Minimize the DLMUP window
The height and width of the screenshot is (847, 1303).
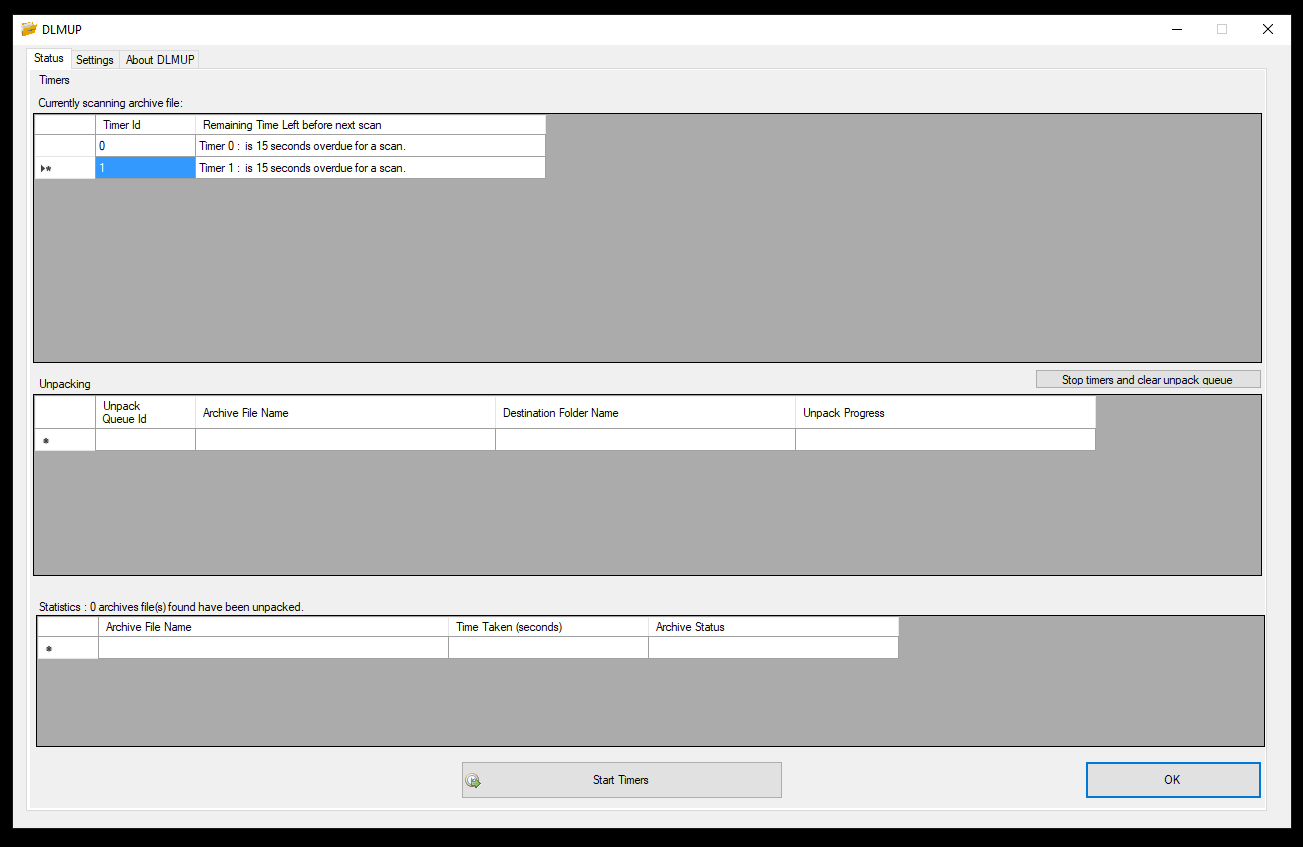click(1176, 29)
